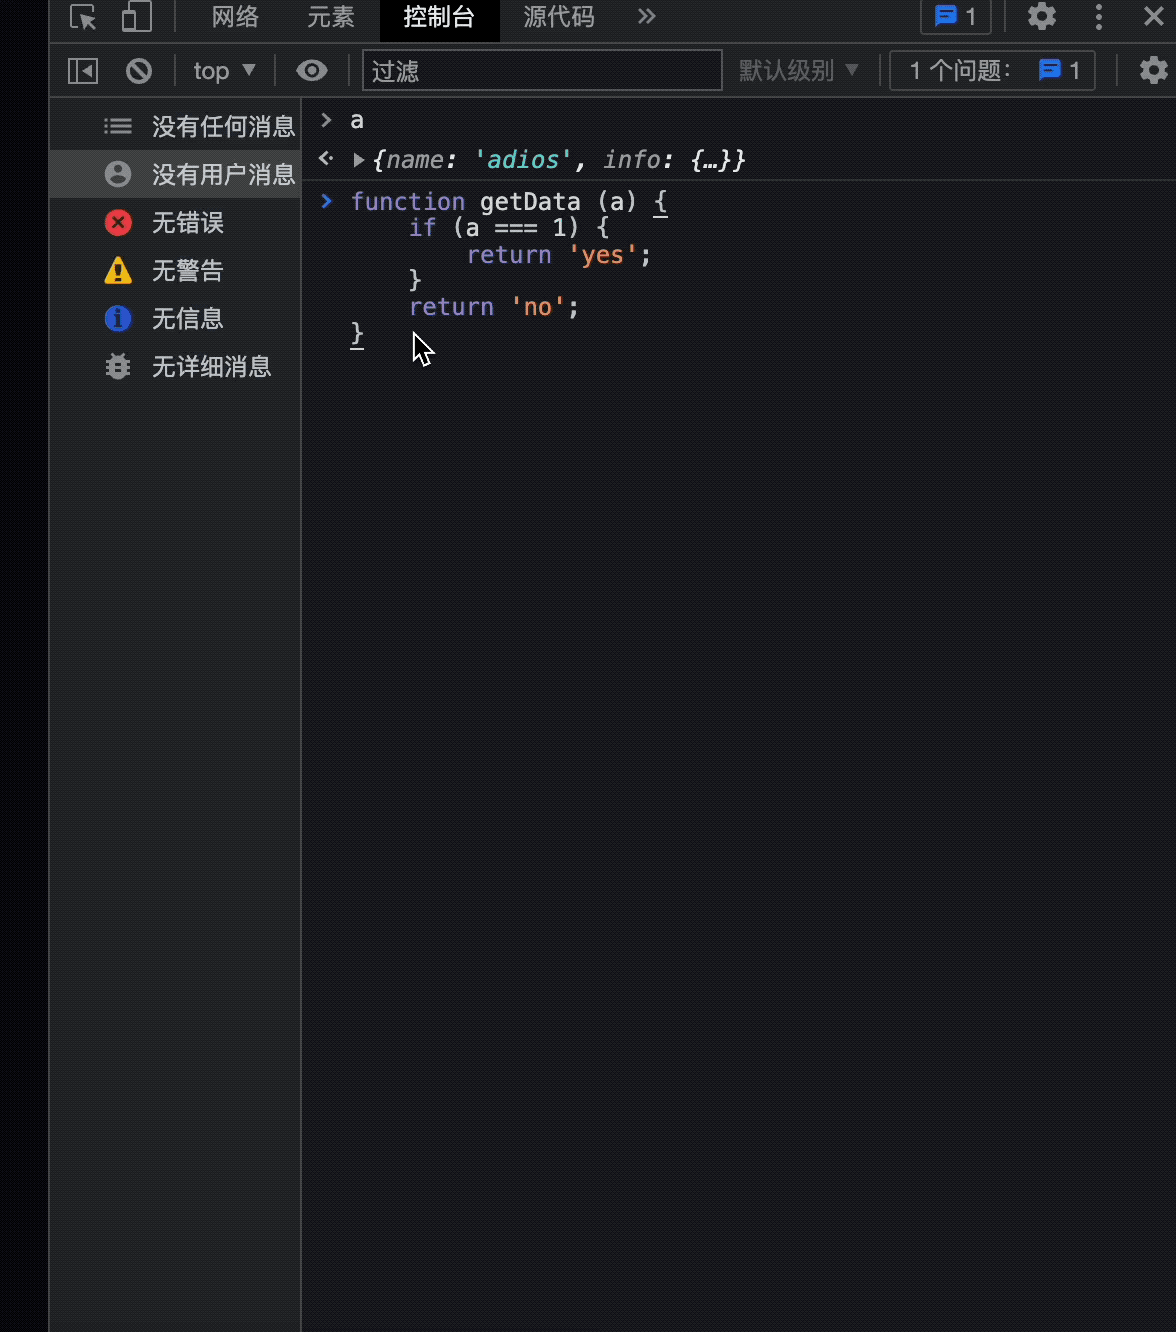Activate the inspect element picker icon
Image resolution: width=1176 pixels, height=1332 pixels.
point(83,17)
